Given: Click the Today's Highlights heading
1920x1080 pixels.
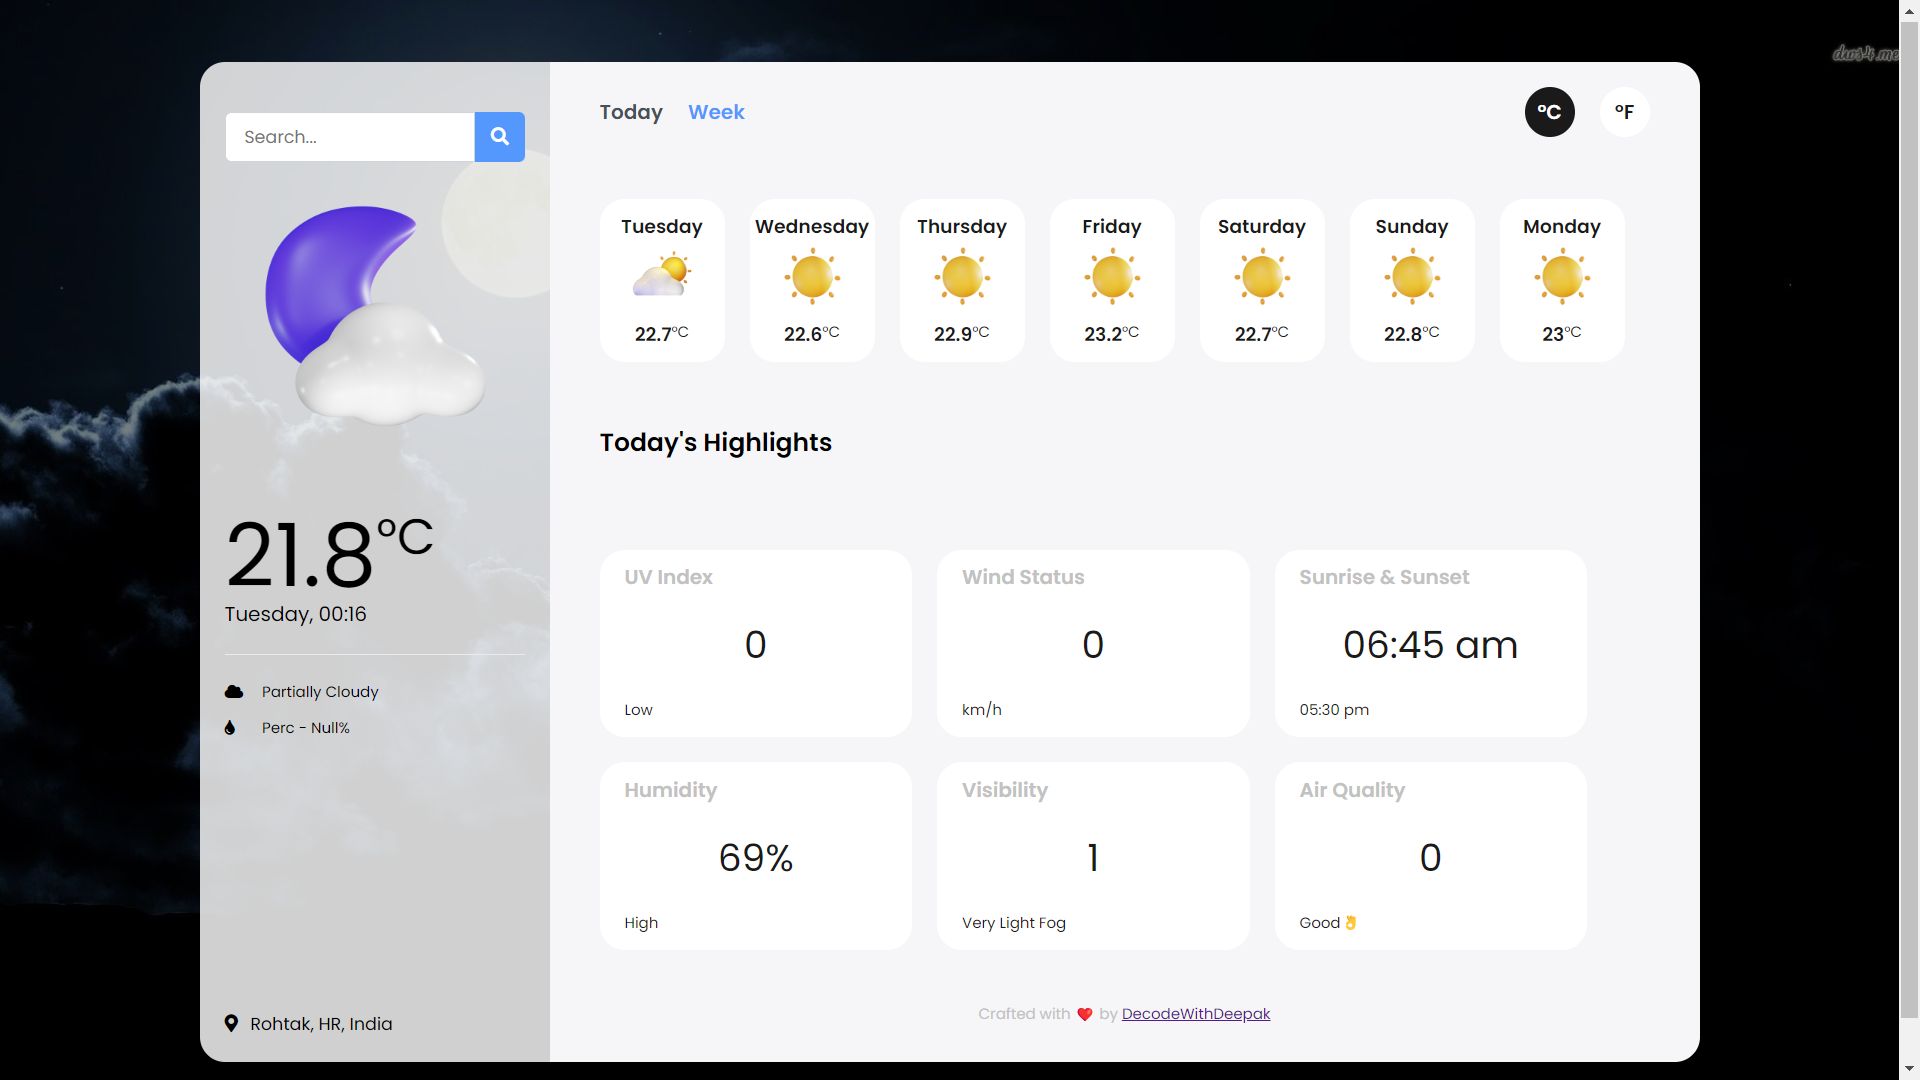Looking at the screenshot, I should [x=716, y=443].
